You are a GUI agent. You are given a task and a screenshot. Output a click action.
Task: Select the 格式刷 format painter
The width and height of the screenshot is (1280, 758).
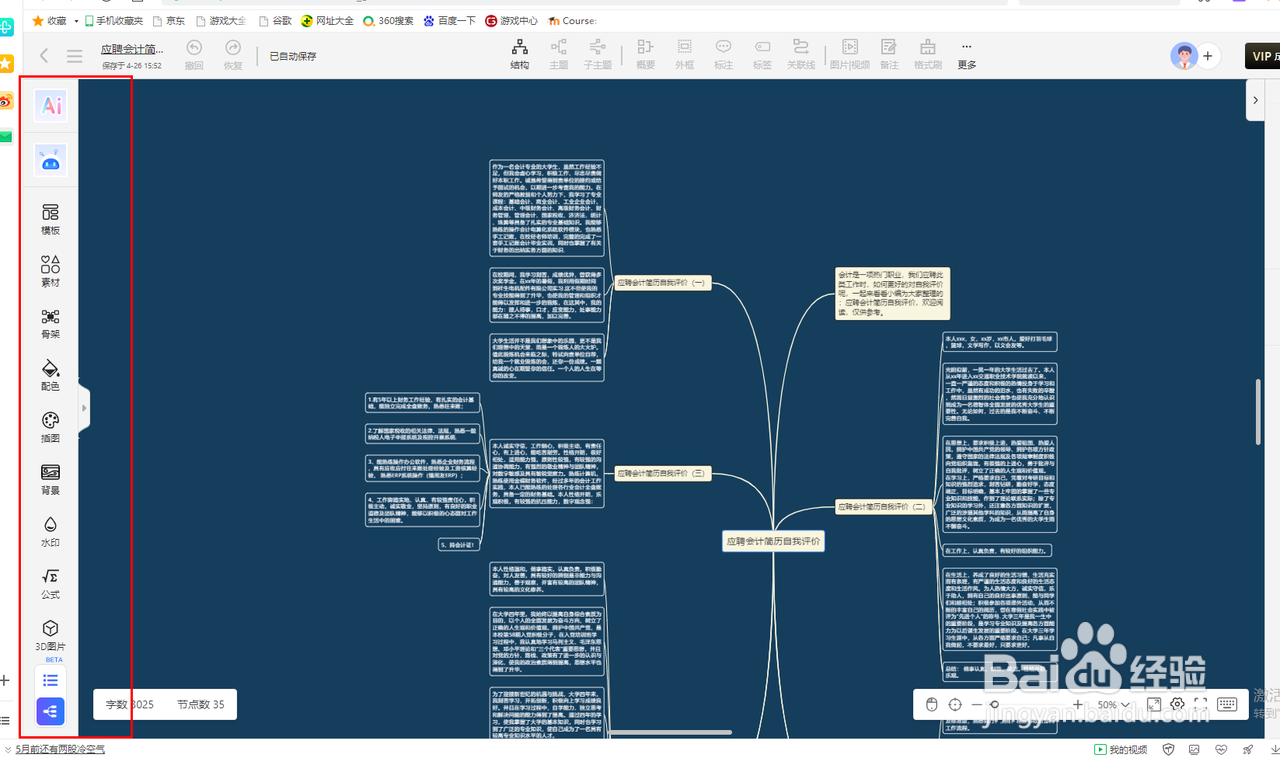click(x=928, y=55)
